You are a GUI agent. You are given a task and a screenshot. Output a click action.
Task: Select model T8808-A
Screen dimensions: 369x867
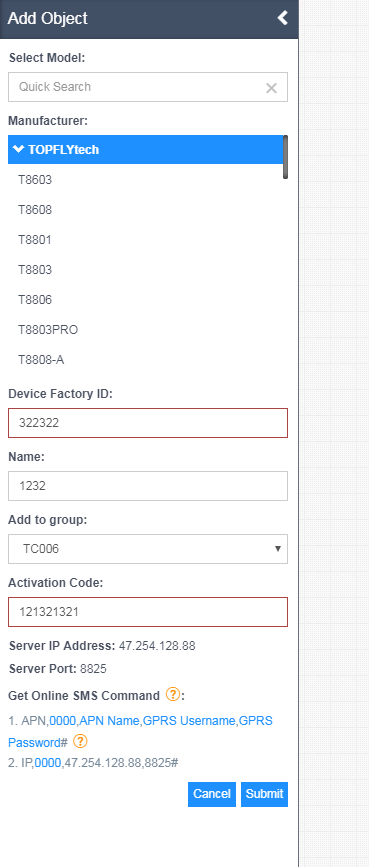click(x=146, y=359)
